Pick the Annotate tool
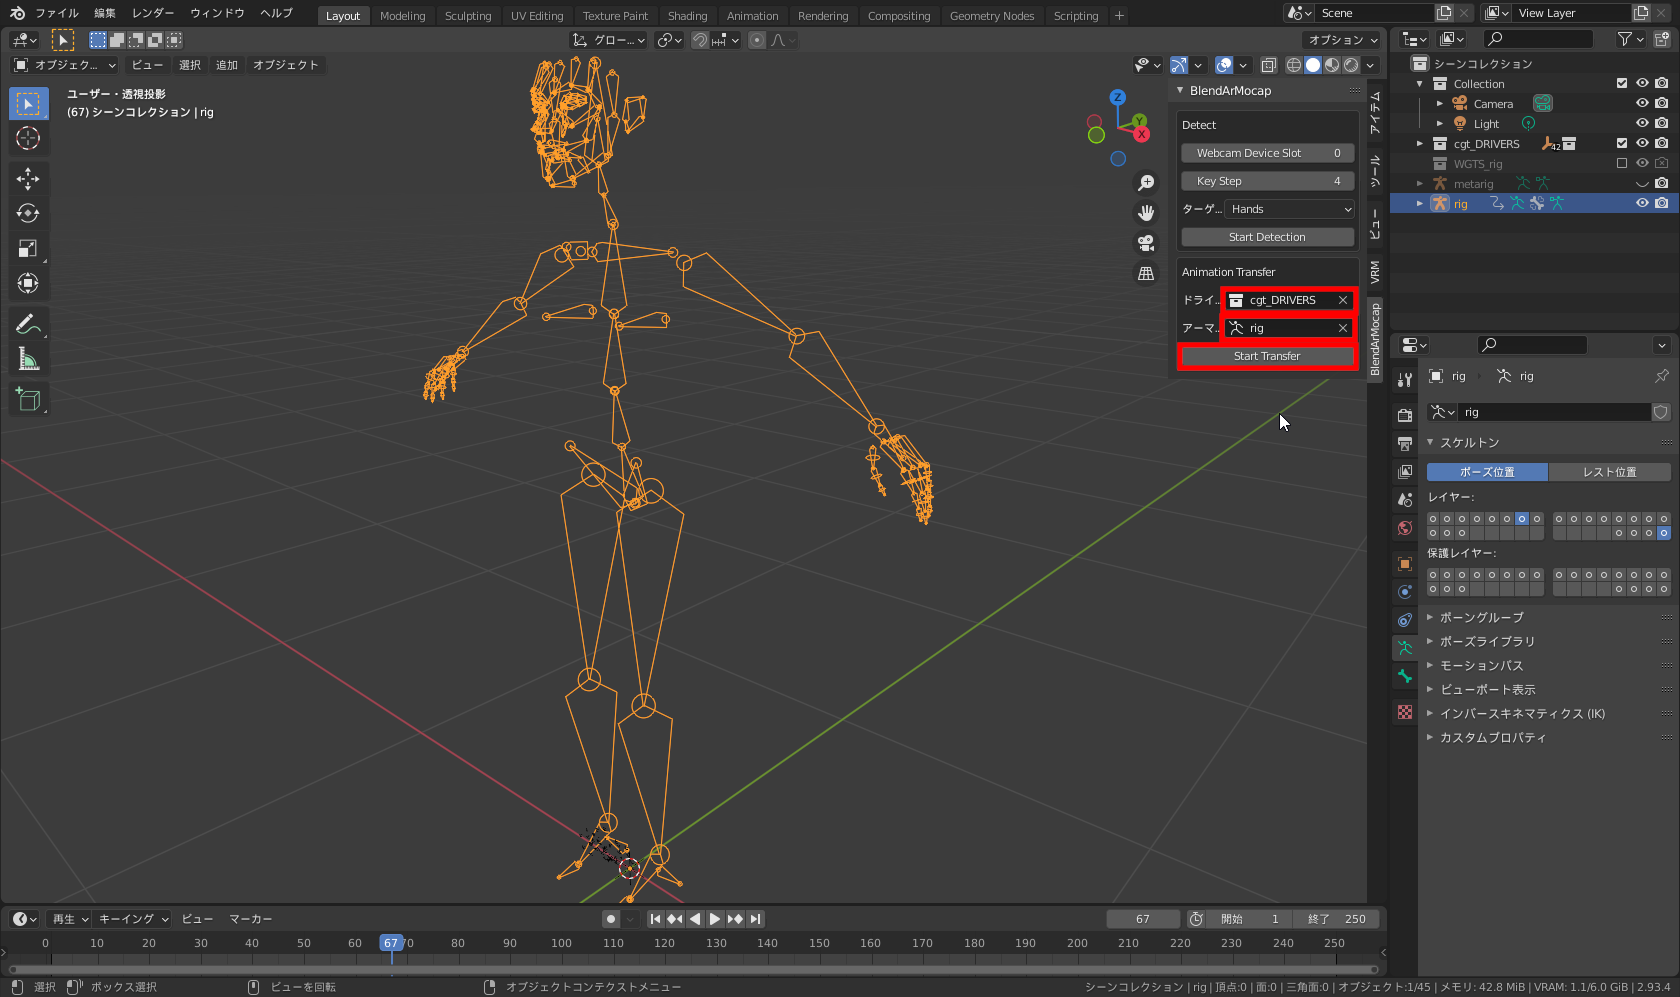Viewport: 1680px width, 997px height. 28,323
